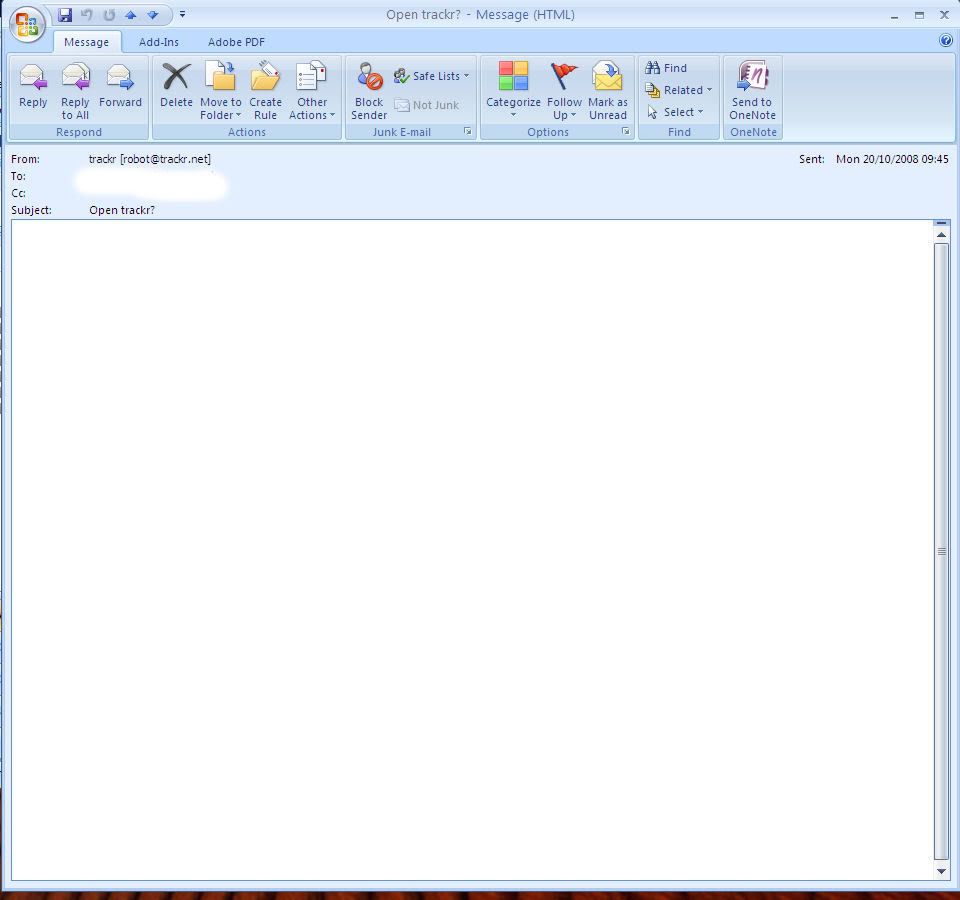The height and width of the screenshot is (900, 960).
Task: Click the subject text Open trackr?
Action: [x=122, y=210]
